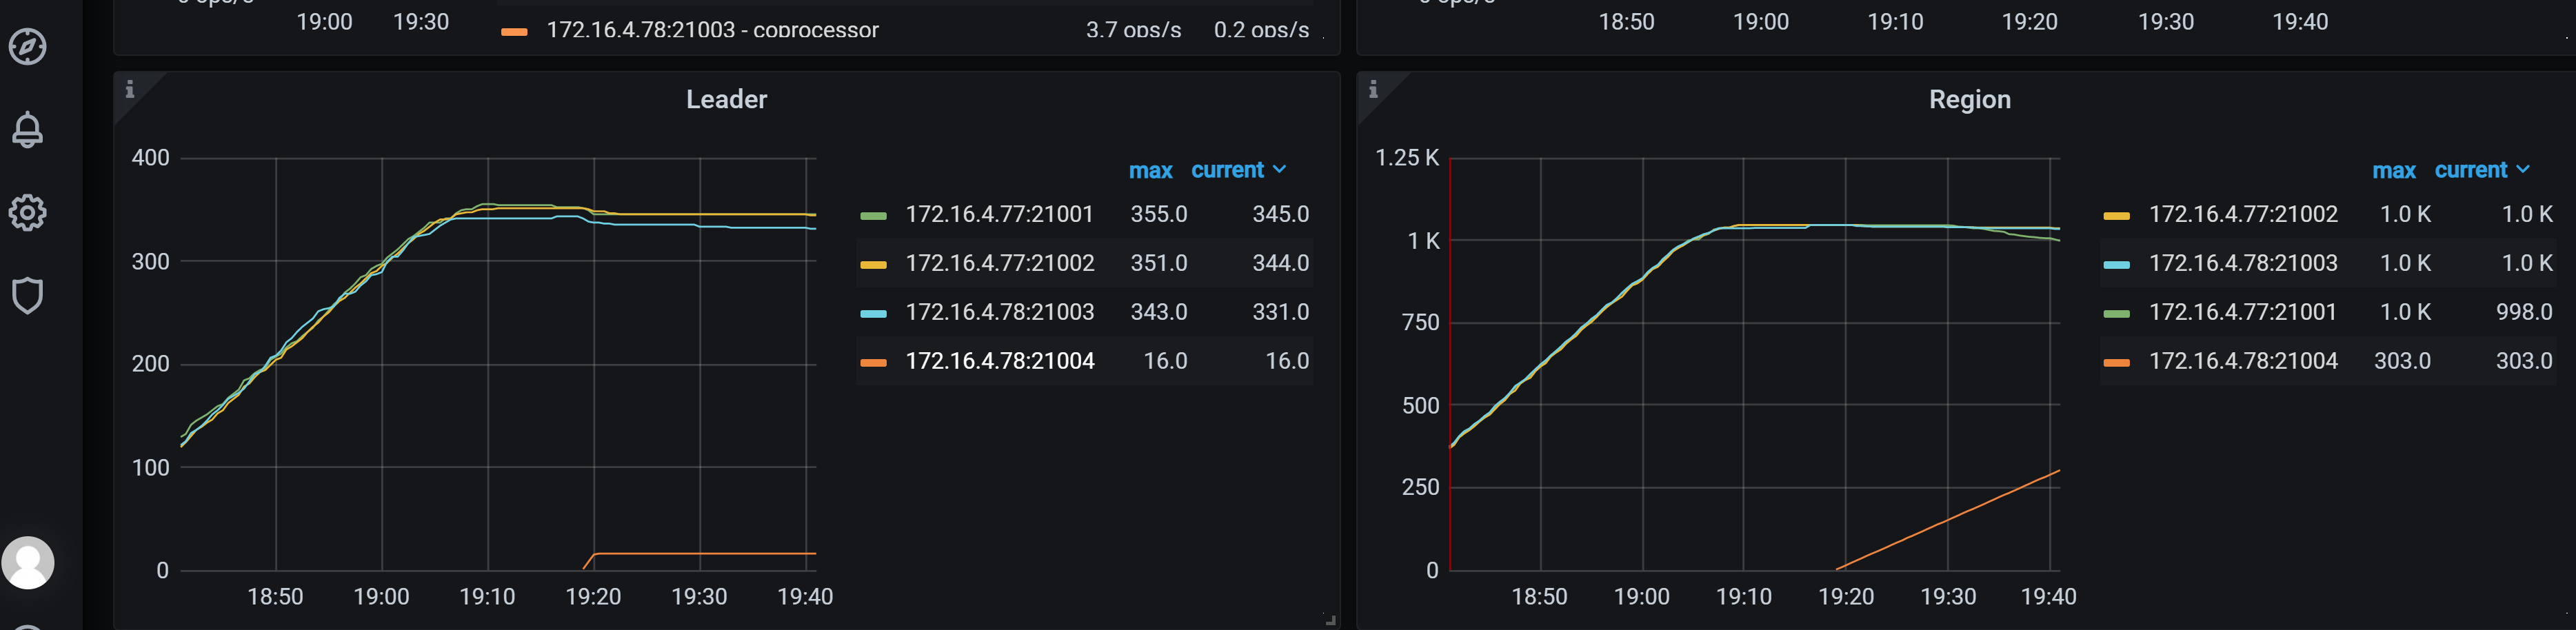Toggle 172.16.4.77:21002 series in Leader legend
The width and height of the screenshot is (2576, 630).
(x=999, y=263)
